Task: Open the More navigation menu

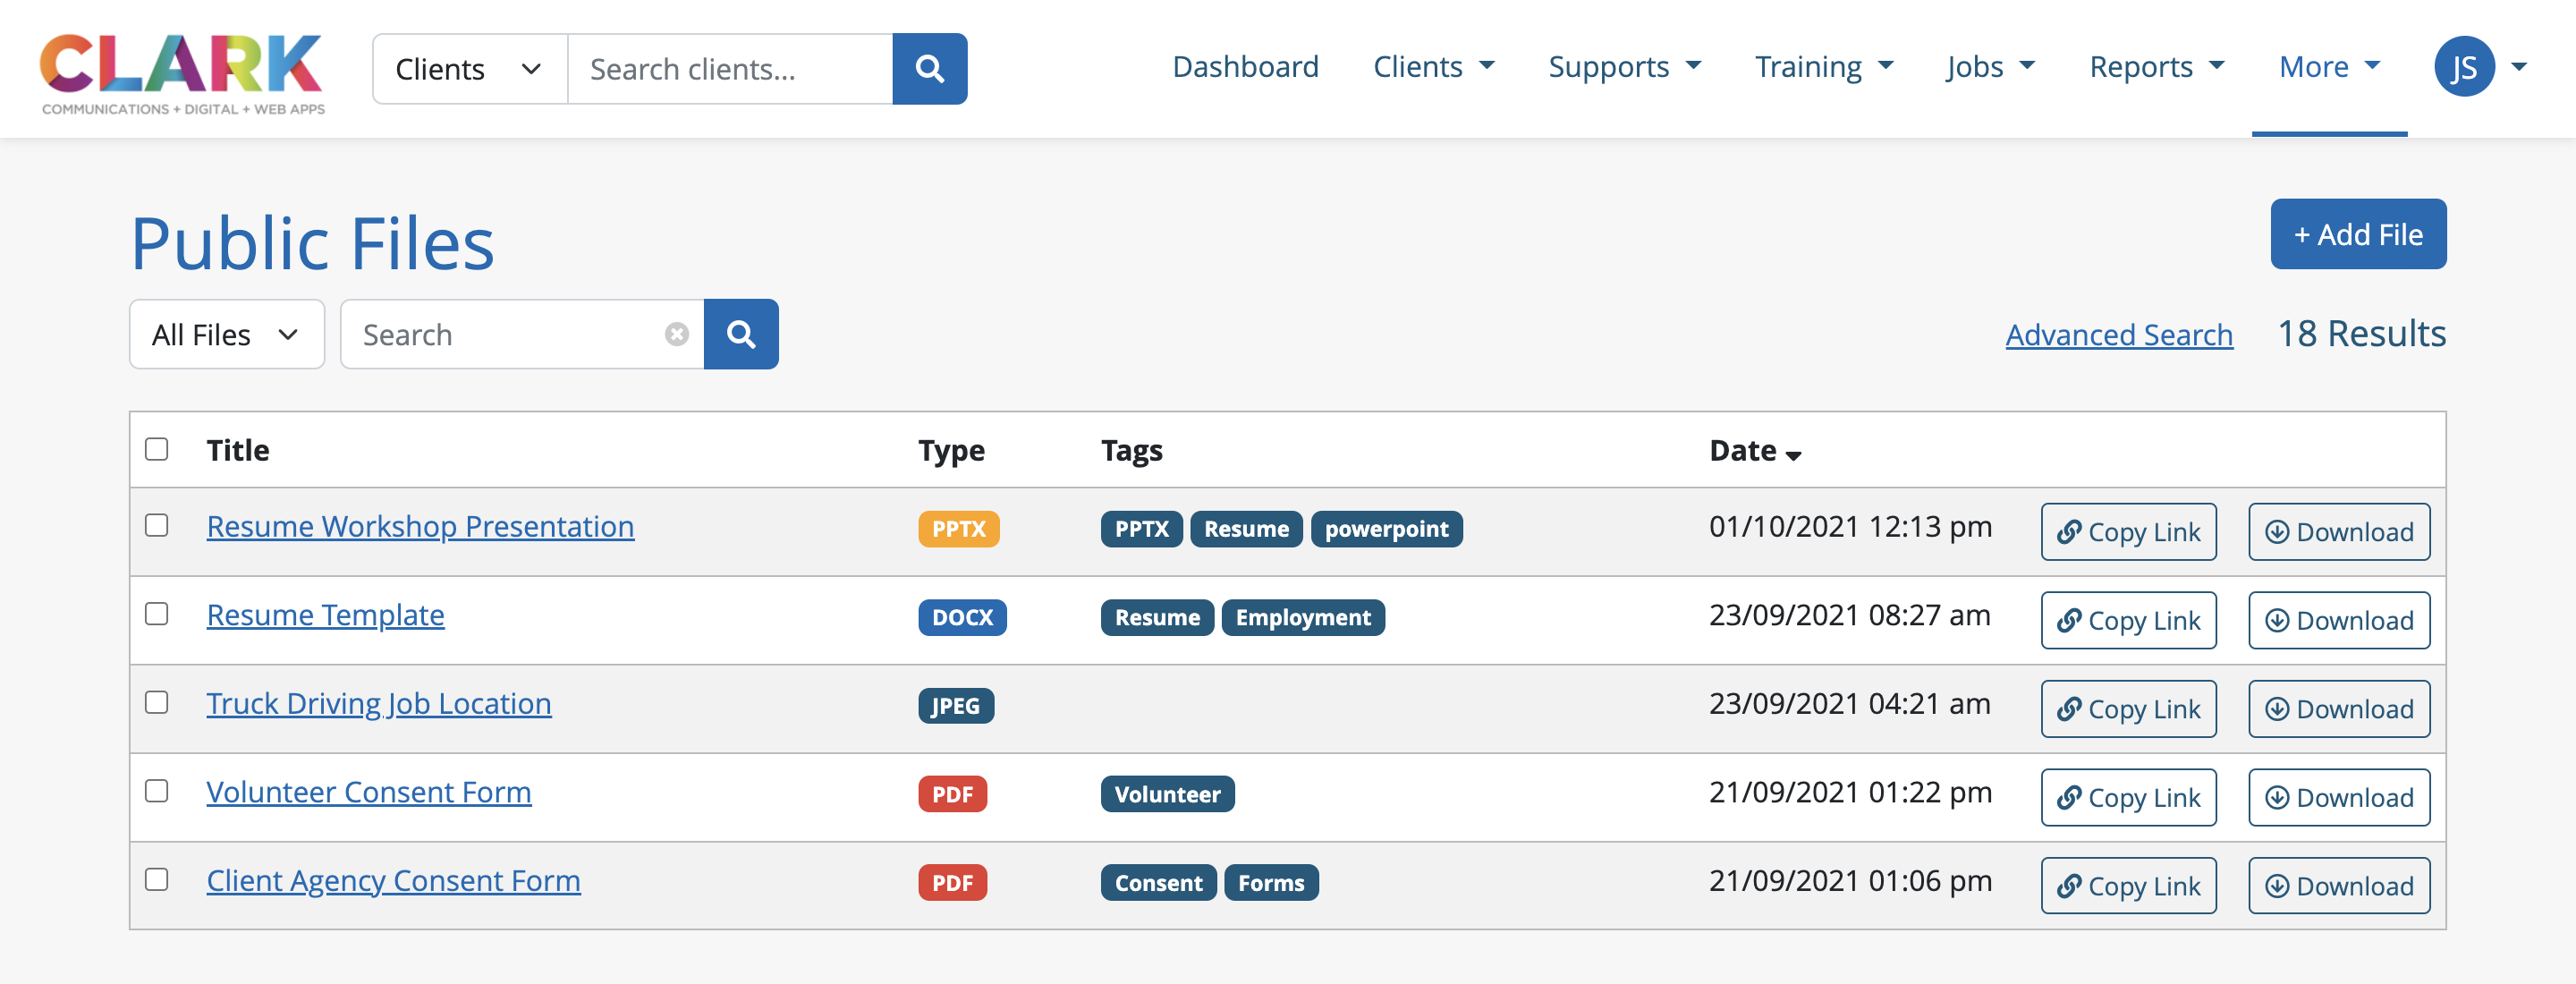Action: pyautogui.click(x=2328, y=67)
